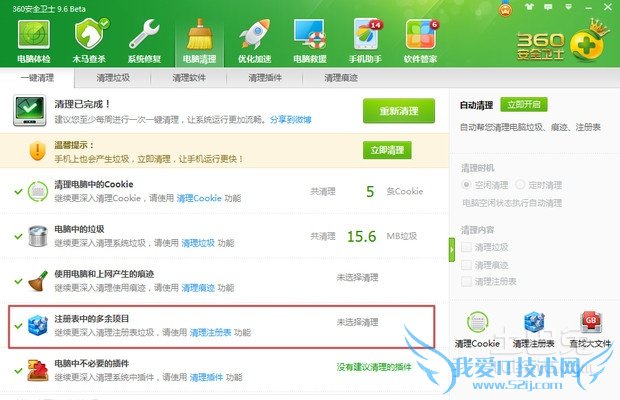Click 立即开启 auto clean button

coord(524,104)
